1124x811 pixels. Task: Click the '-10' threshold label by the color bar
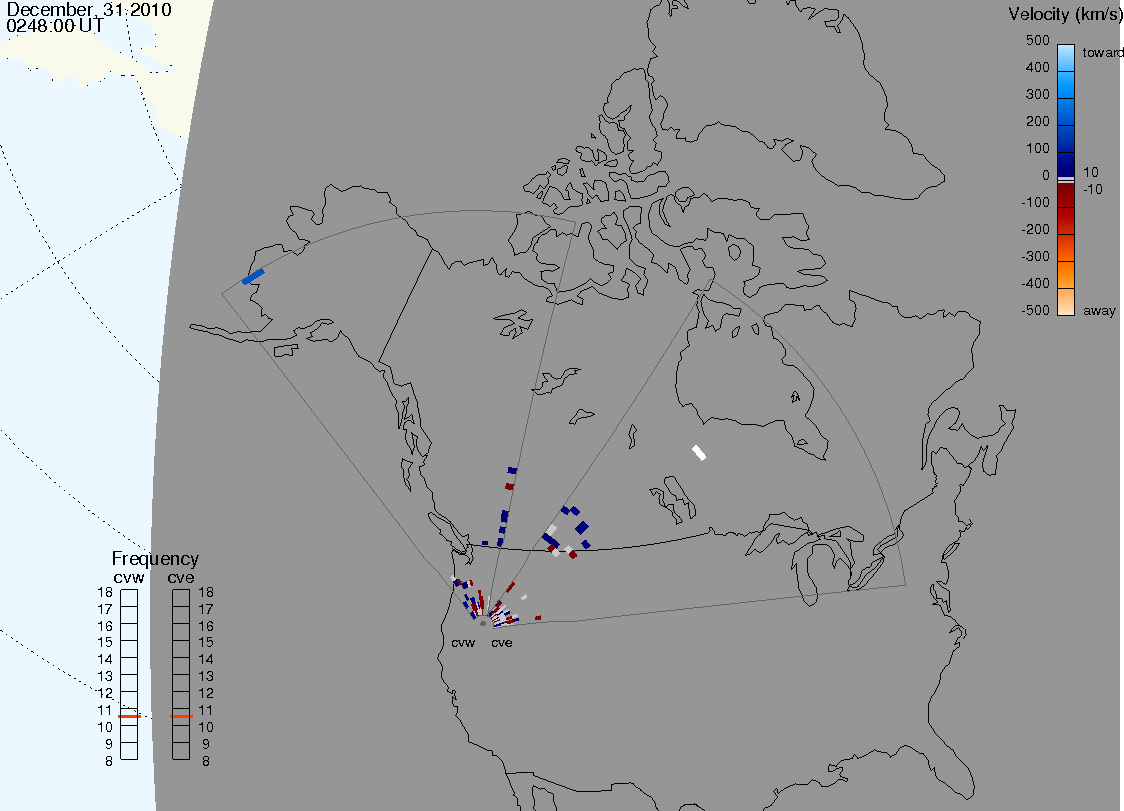tap(1092, 189)
